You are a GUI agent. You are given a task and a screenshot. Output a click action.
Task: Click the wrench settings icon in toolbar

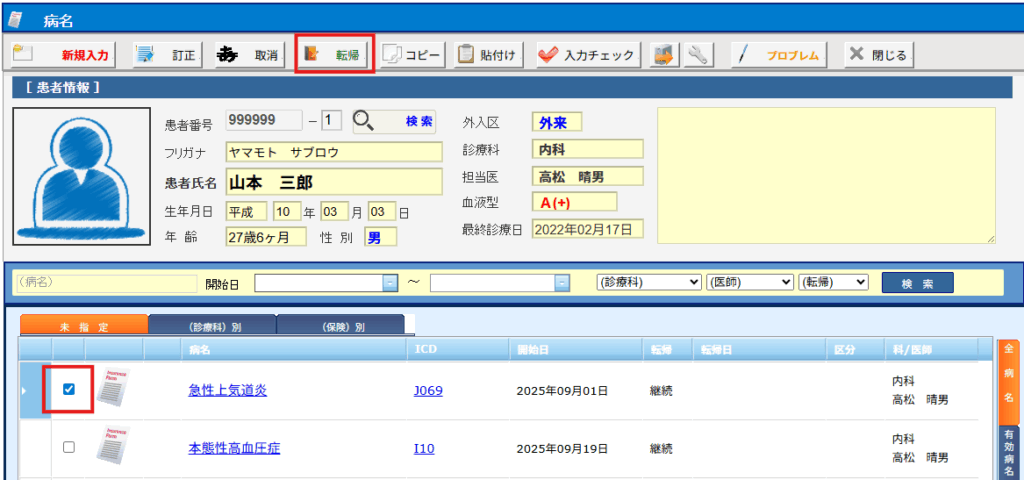pos(697,55)
